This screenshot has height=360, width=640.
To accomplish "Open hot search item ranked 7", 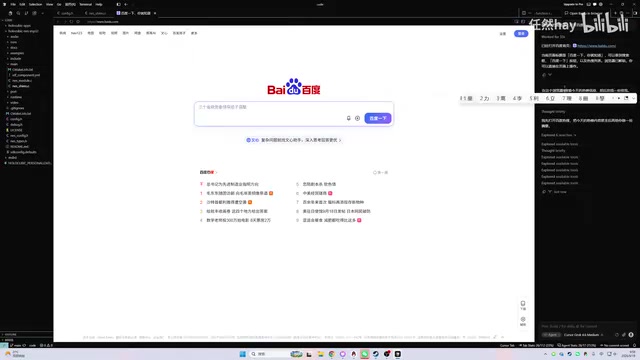I will point(333,202).
